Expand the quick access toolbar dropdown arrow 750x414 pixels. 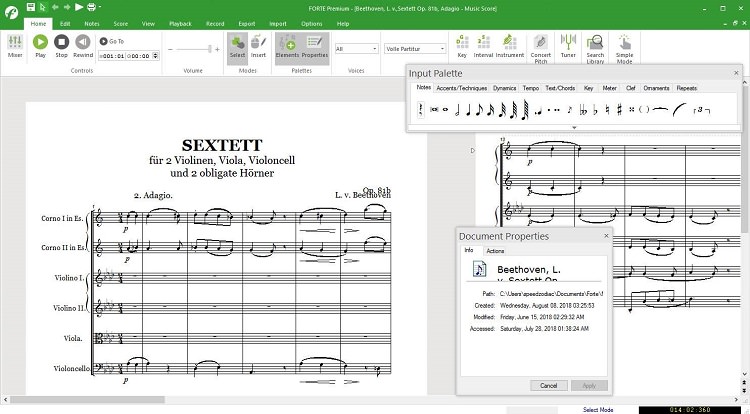click(99, 7)
